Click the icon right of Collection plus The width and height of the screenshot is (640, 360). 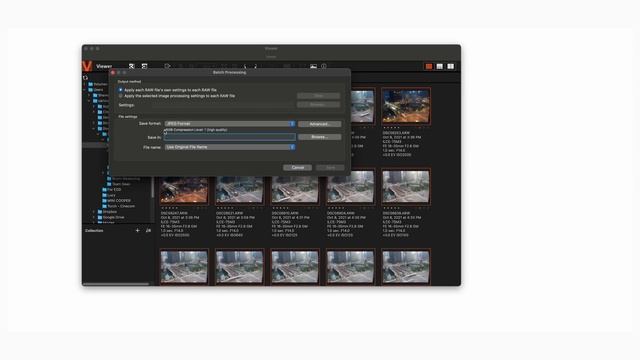(x=148, y=231)
